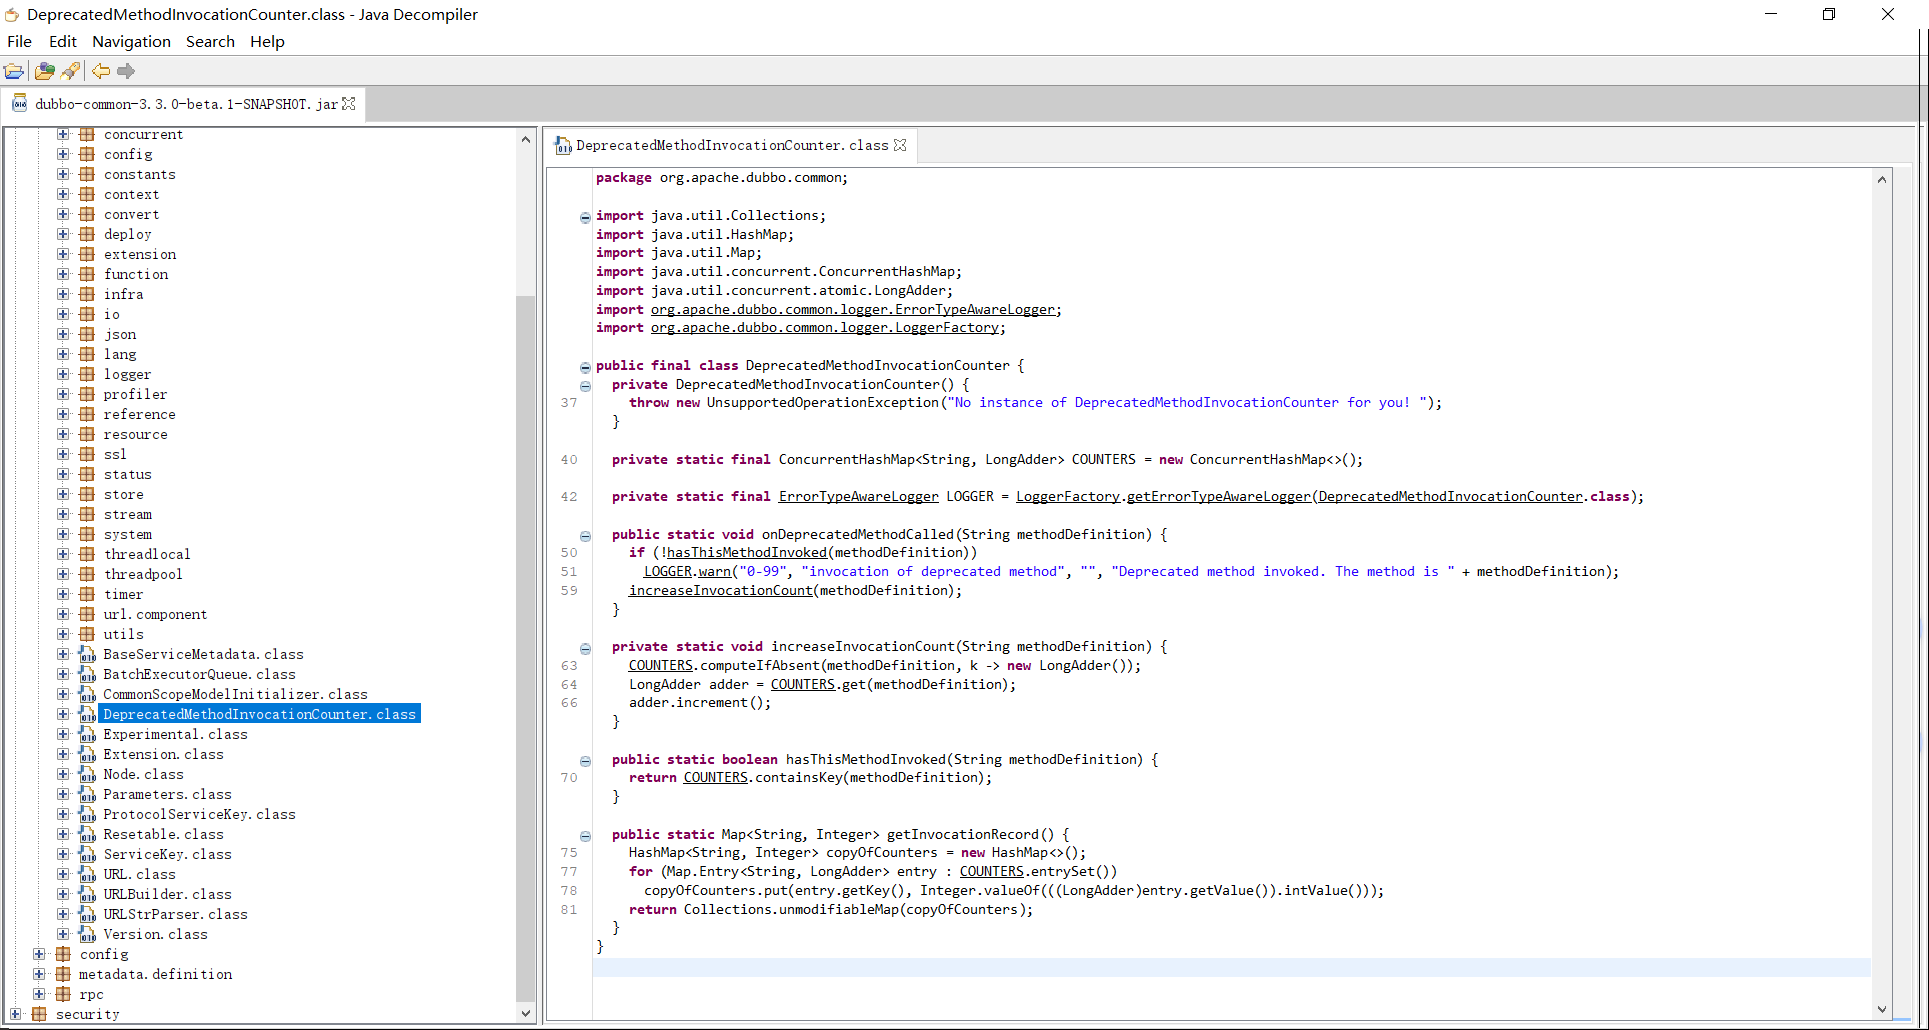1929x1030 pixels.
Task: Open the Navigation menu
Action: pyautogui.click(x=131, y=41)
